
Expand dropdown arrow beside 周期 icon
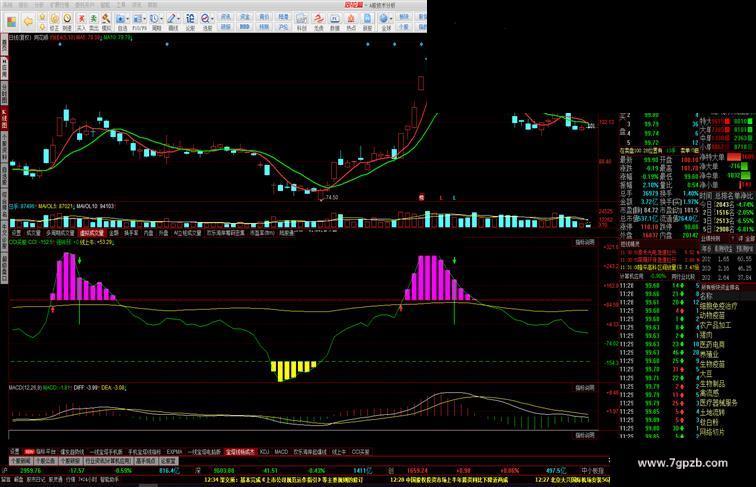click(x=162, y=19)
